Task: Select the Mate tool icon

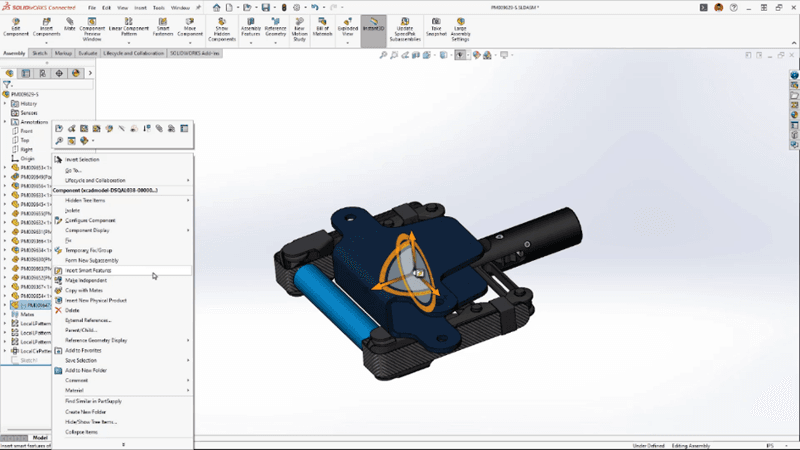Action: coord(70,24)
